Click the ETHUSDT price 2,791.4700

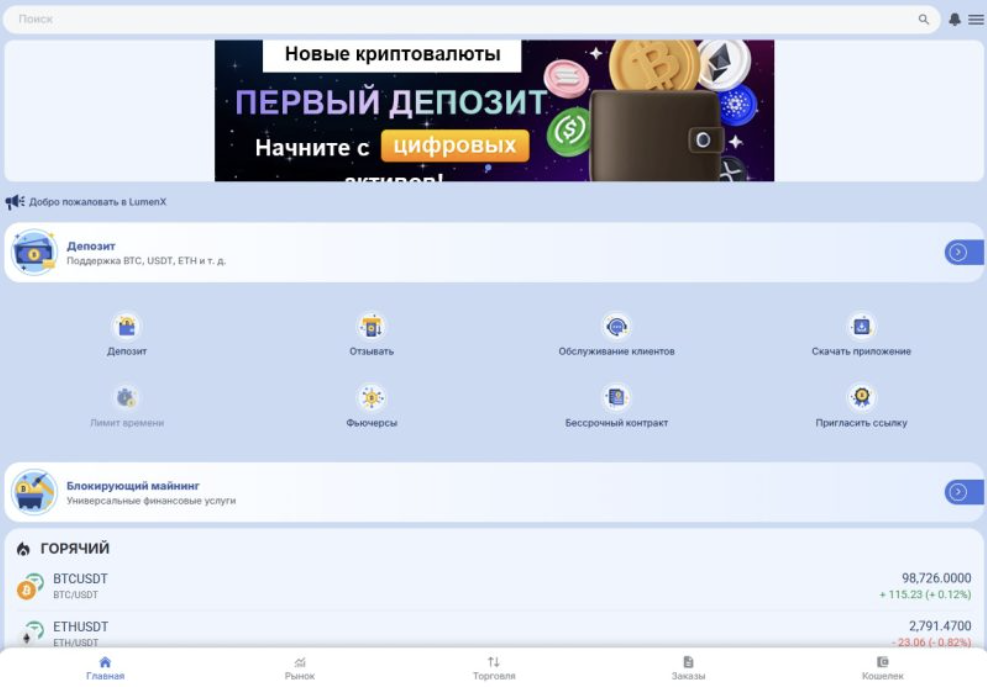[940, 626]
